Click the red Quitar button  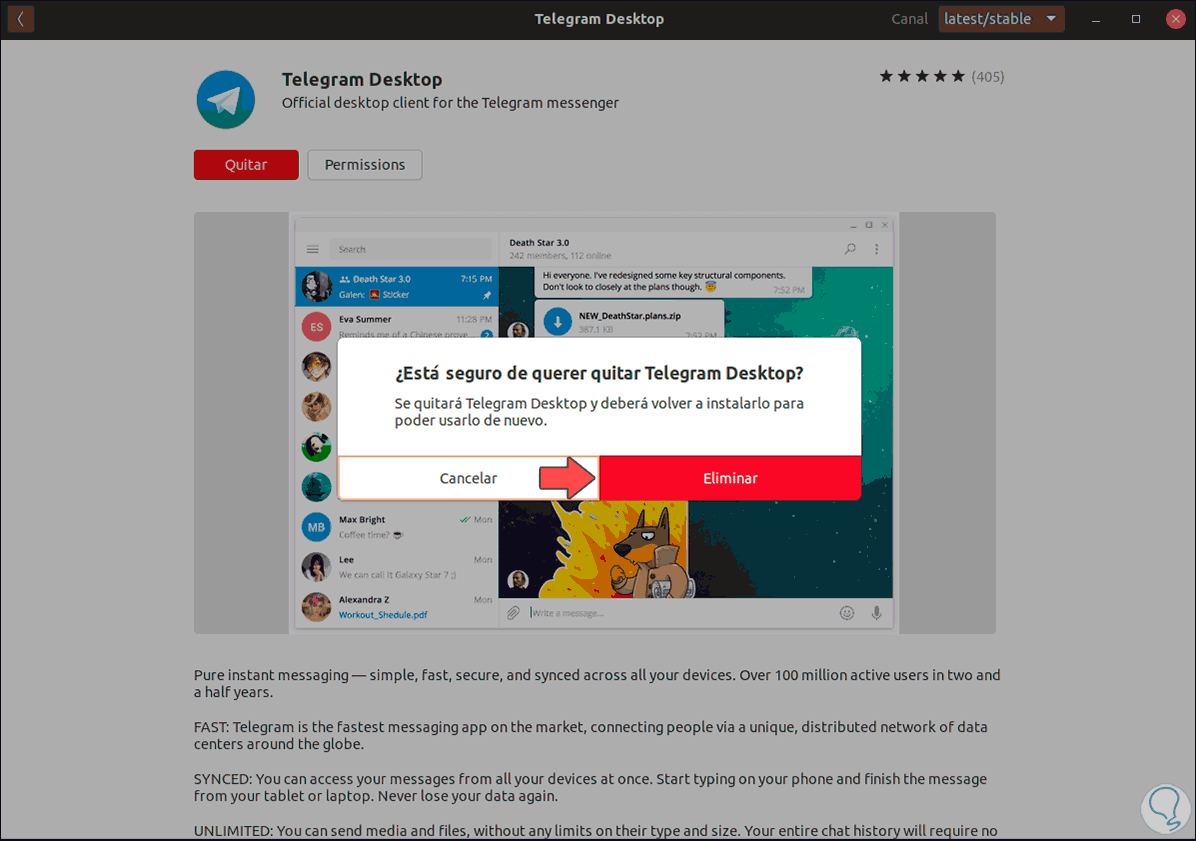(x=246, y=165)
